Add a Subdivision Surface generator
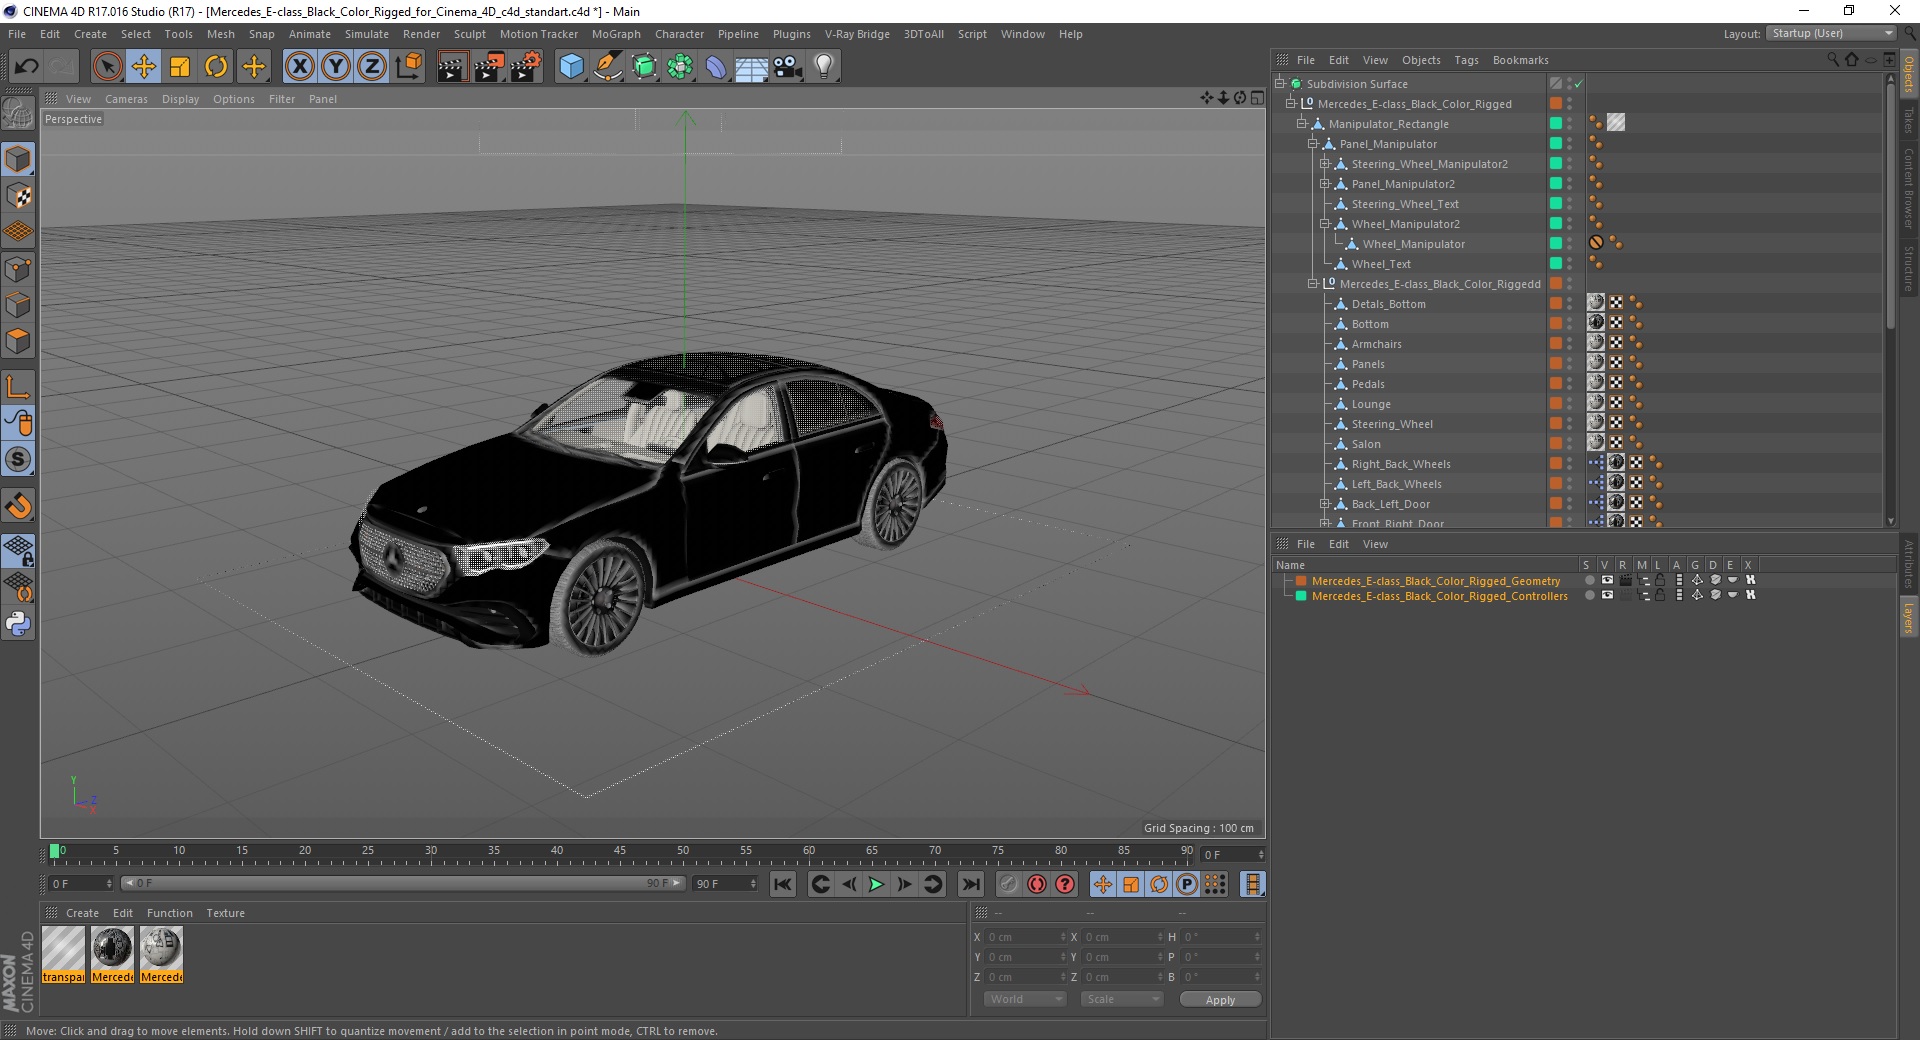Screen dimensions: 1920x1040 645,67
